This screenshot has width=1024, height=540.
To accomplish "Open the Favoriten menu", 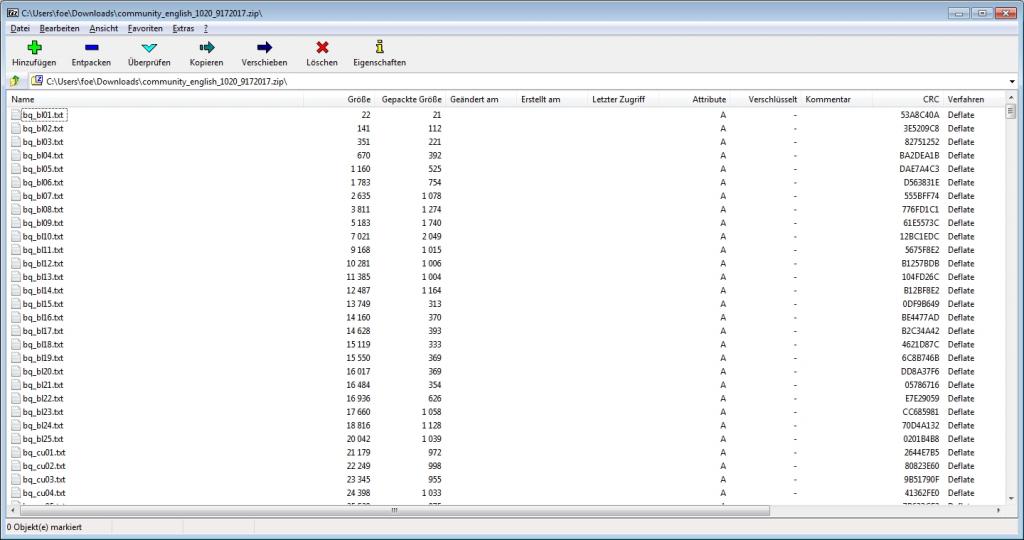I will tap(145, 28).
